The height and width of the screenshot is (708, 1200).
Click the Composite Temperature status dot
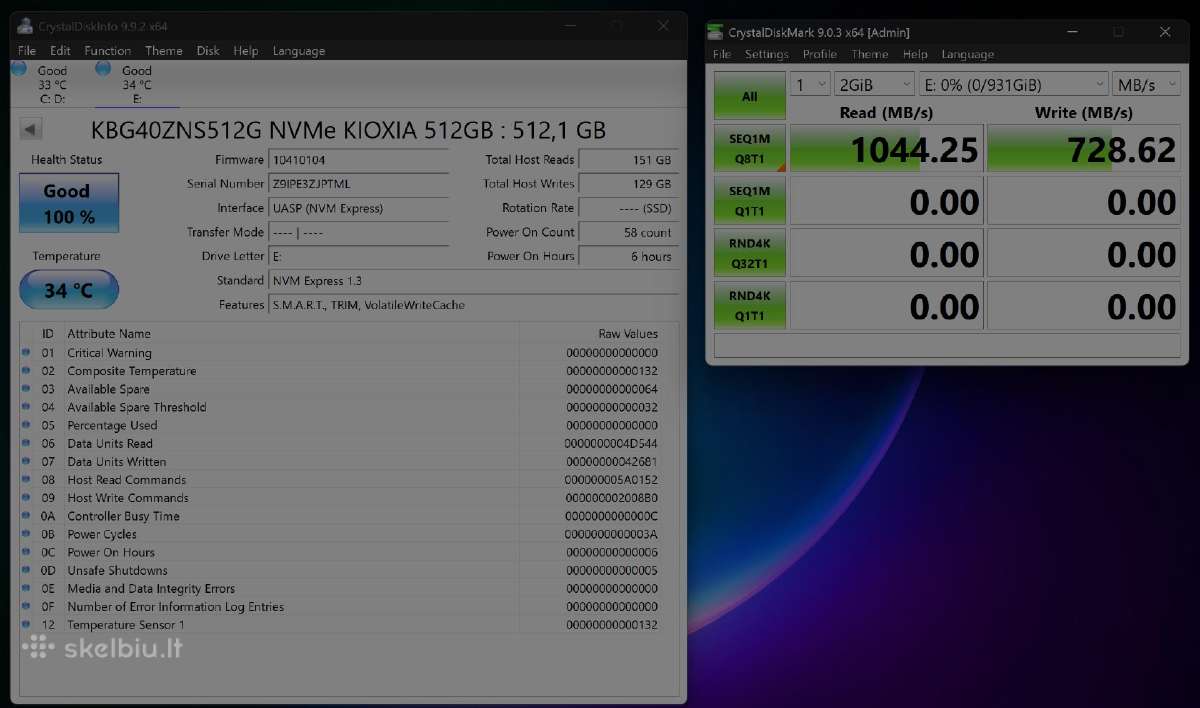tap(26, 370)
